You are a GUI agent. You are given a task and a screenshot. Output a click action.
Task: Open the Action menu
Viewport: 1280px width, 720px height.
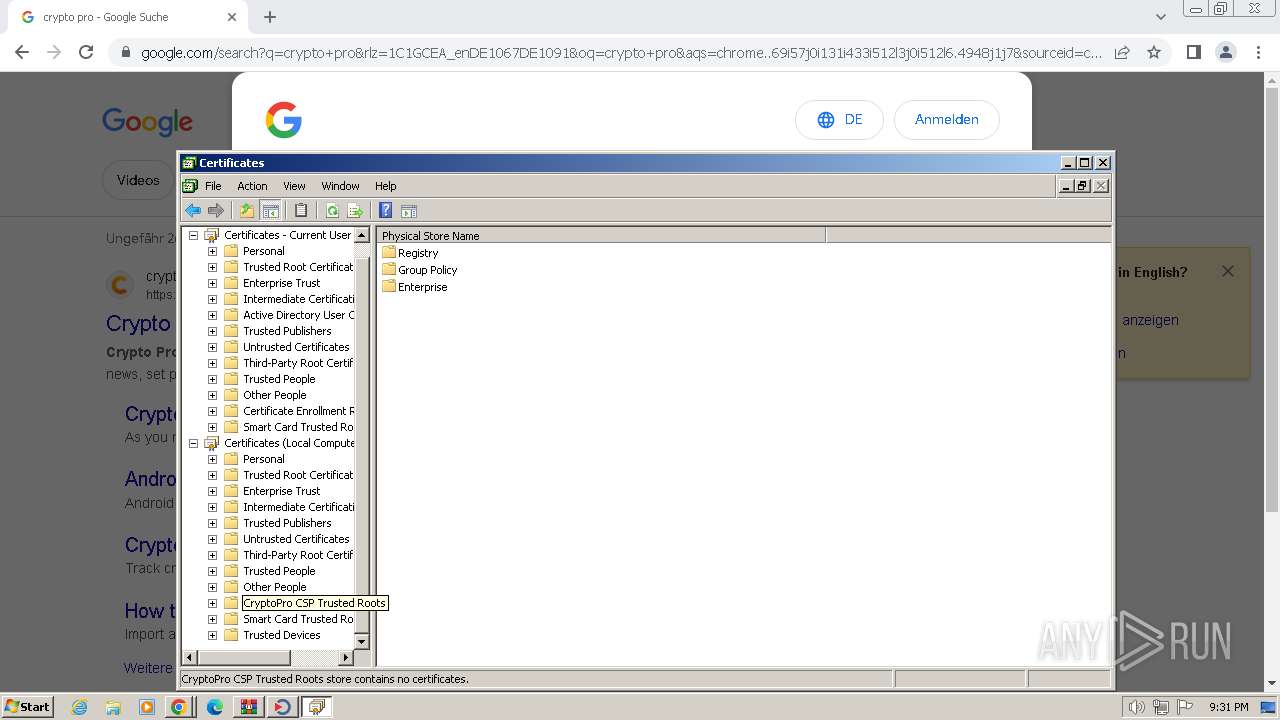pyautogui.click(x=252, y=186)
